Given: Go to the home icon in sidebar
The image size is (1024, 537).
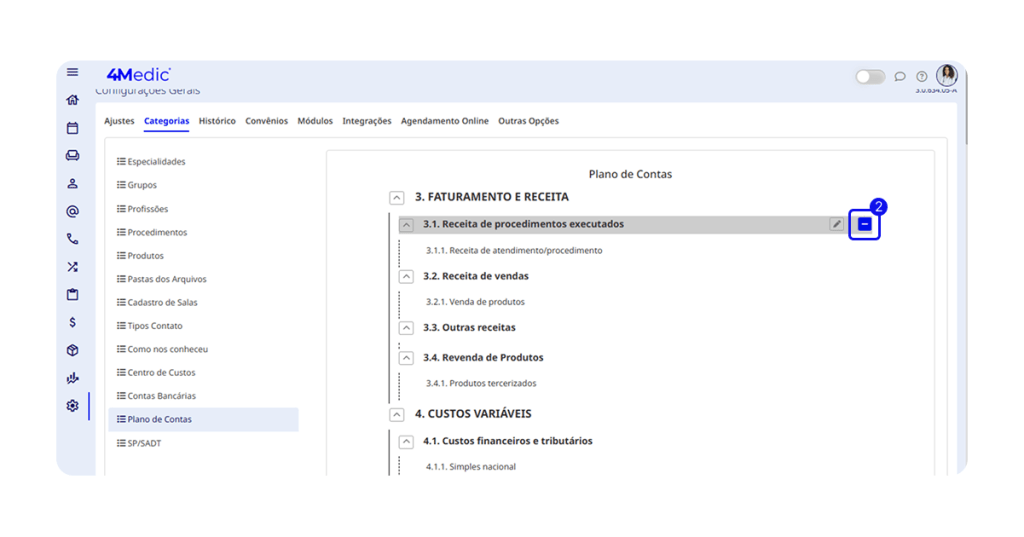Looking at the screenshot, I should click(x=72, y=100).
